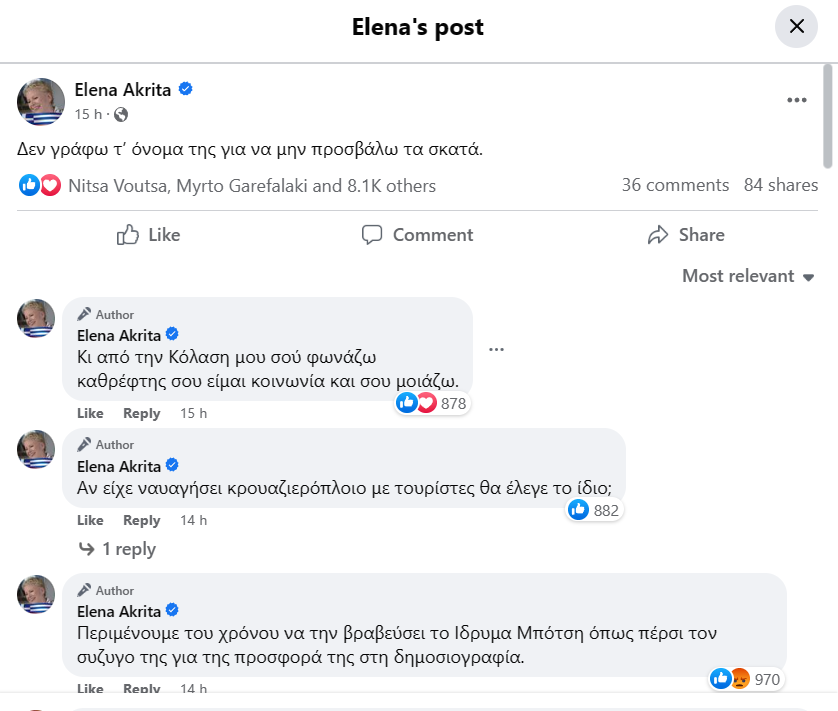Click the Like thumbs-up button on post
This screenshot has width=838, height=711.
click(149, 235)
